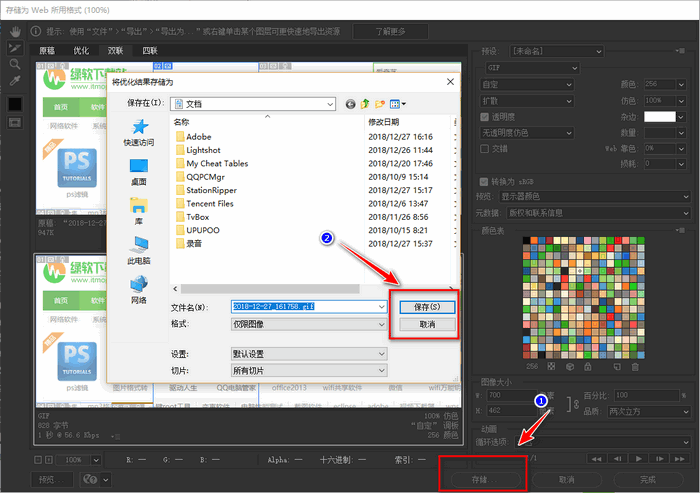Toggle Convert to sRGB checkbox
This screenshot has height=493, width=700.
[483, 182]
